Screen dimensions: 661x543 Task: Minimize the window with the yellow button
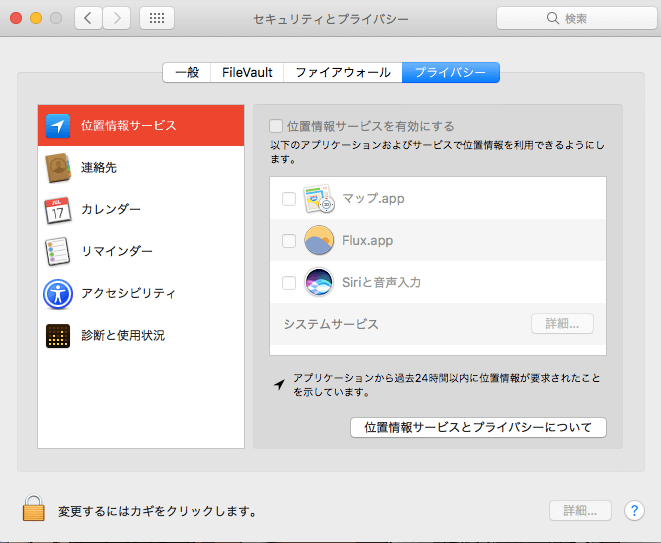coord(36,18)
